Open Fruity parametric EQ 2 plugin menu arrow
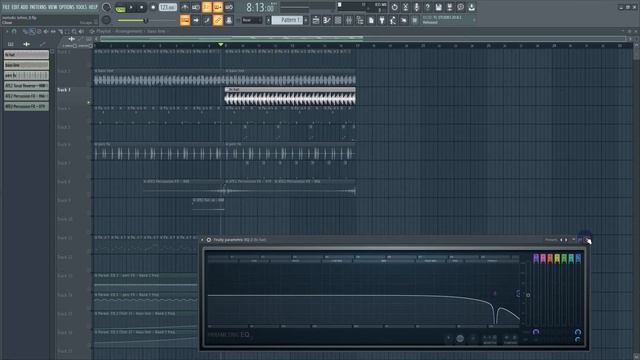Screen dimensions: 640x360 point(202,240)
